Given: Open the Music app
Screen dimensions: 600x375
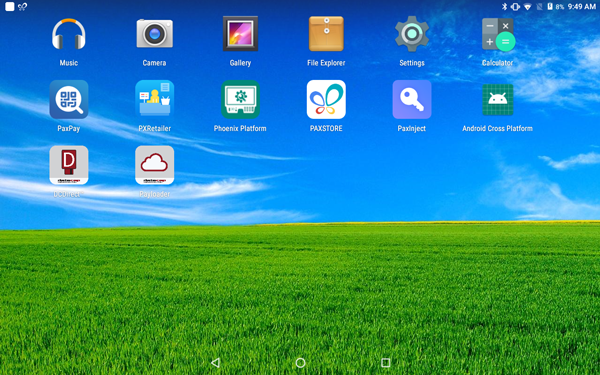Looking at the screenshot, I should tap(69, 34).
